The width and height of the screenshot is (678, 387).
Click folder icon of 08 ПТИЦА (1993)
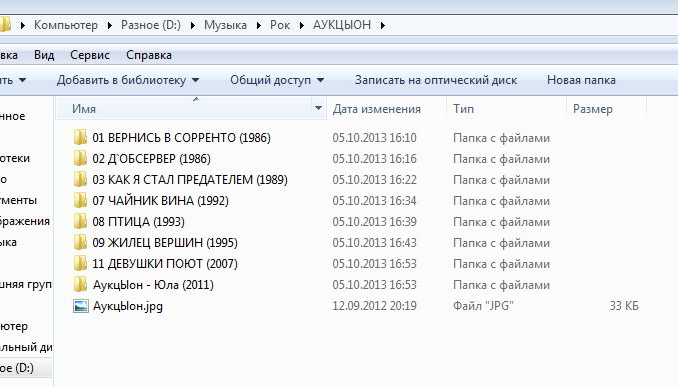pos(80,221)
